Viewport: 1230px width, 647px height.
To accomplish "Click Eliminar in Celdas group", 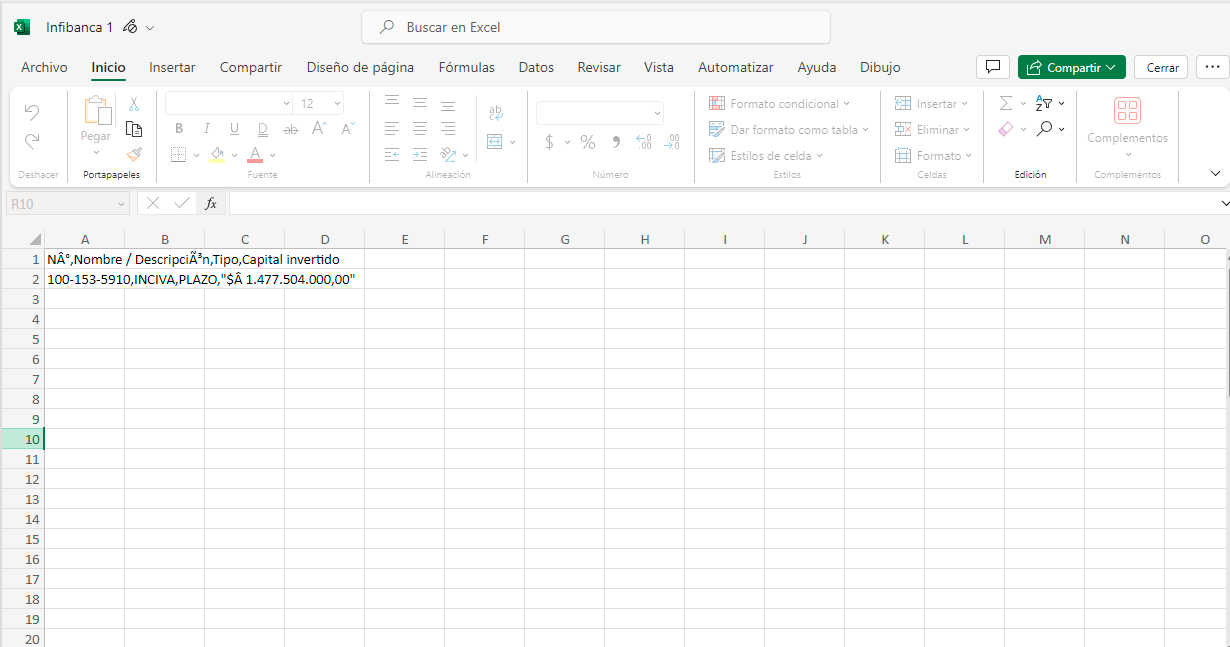I will [932, 130].
